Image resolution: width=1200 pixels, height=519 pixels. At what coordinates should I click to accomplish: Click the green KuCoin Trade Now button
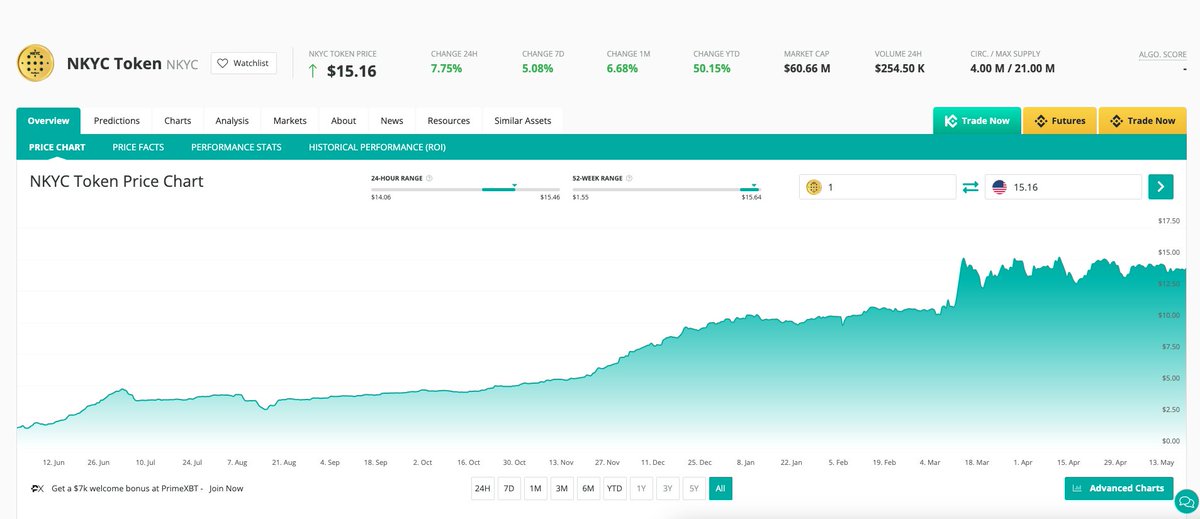pos(977,121)
